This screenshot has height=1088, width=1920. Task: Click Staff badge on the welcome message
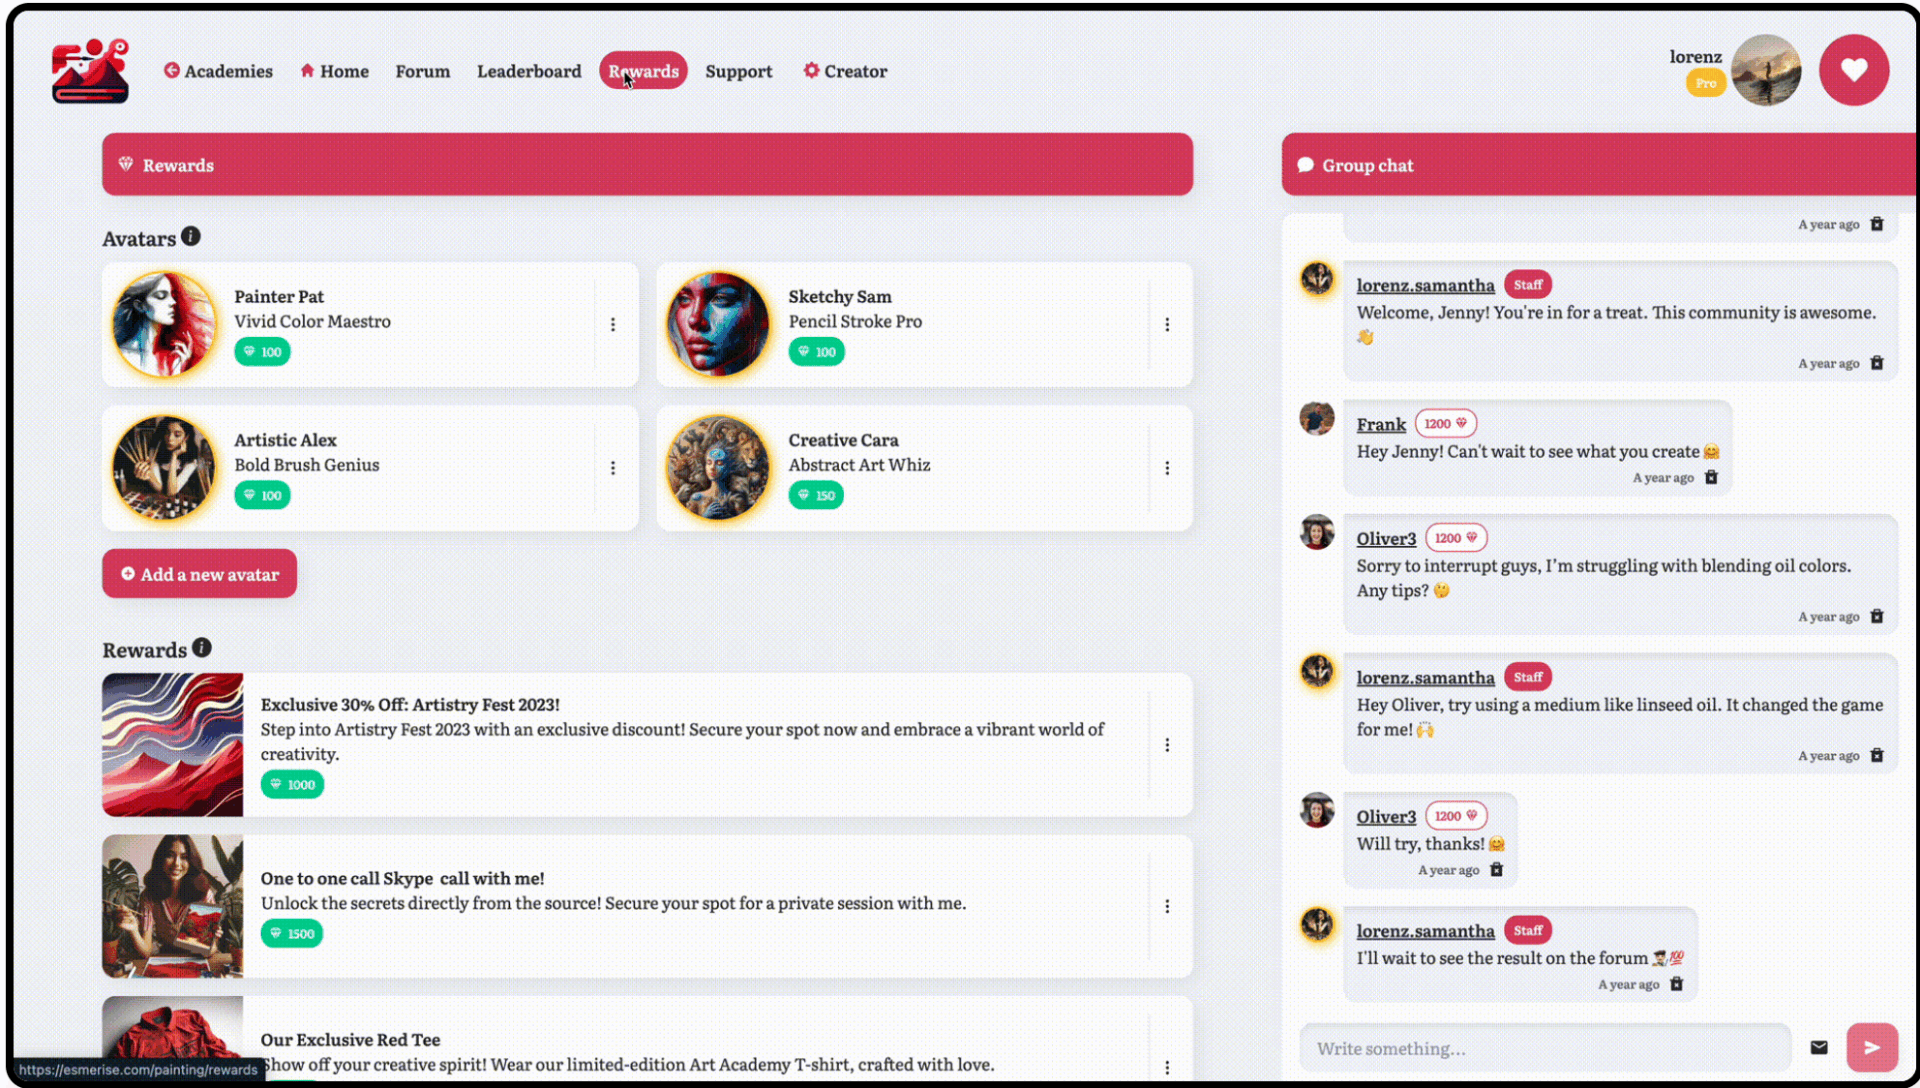coord(1527,285)
